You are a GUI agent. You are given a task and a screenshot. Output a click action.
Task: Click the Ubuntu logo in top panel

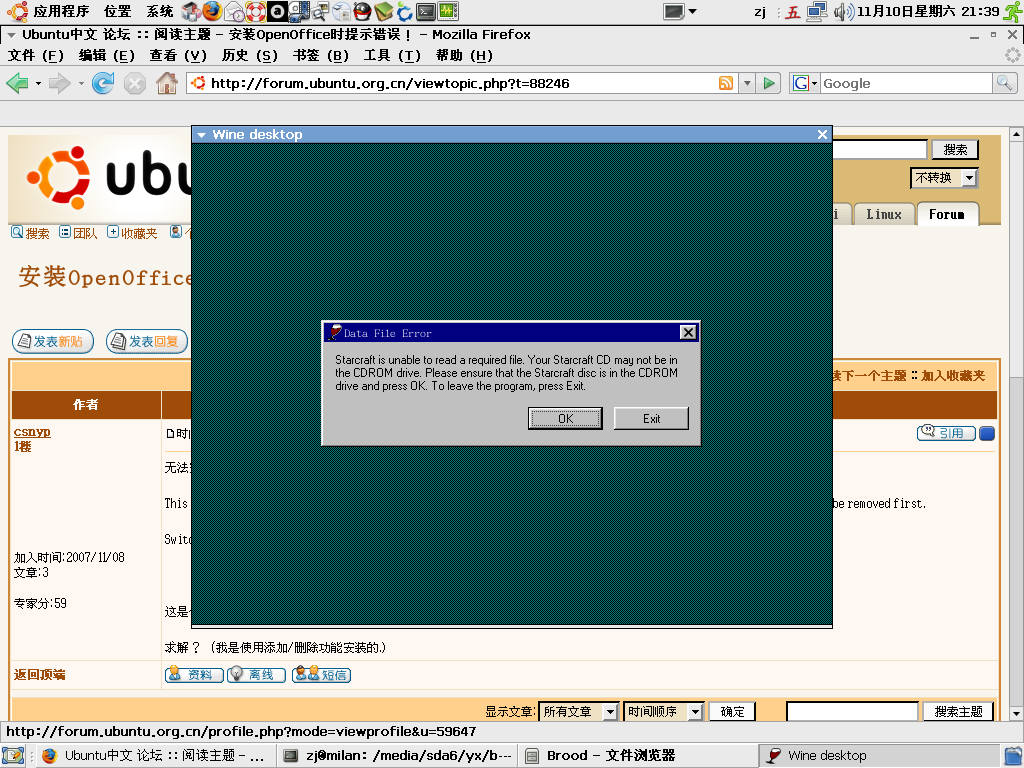(16, 11)
